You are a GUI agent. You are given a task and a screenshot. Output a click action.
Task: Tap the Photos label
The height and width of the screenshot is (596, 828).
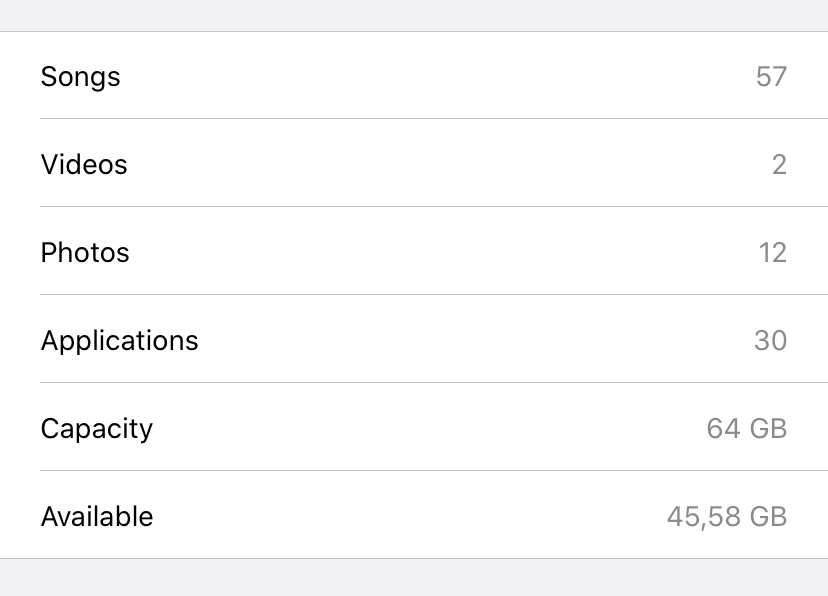point(85,253)
